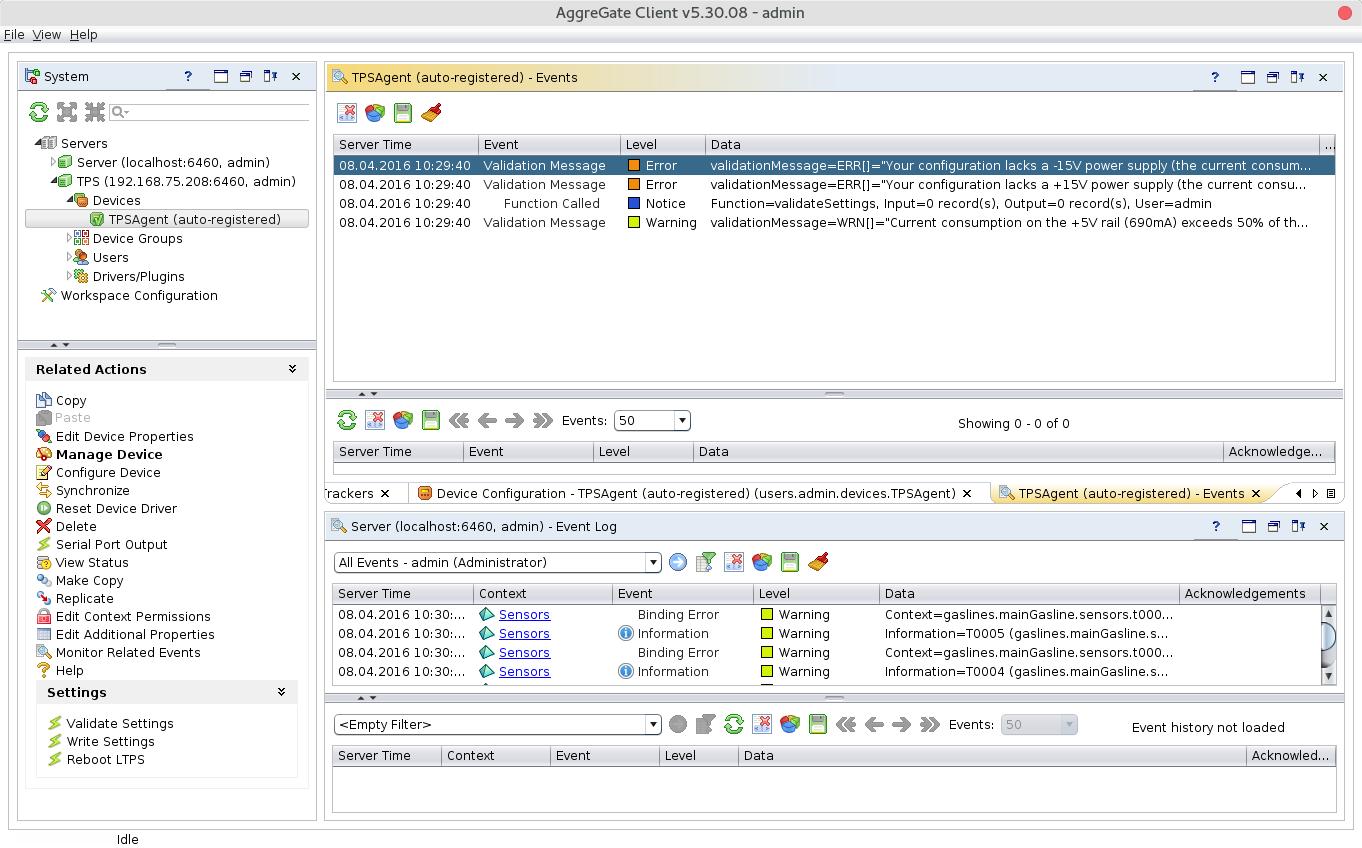Refresh the System tree

point(39,112)
